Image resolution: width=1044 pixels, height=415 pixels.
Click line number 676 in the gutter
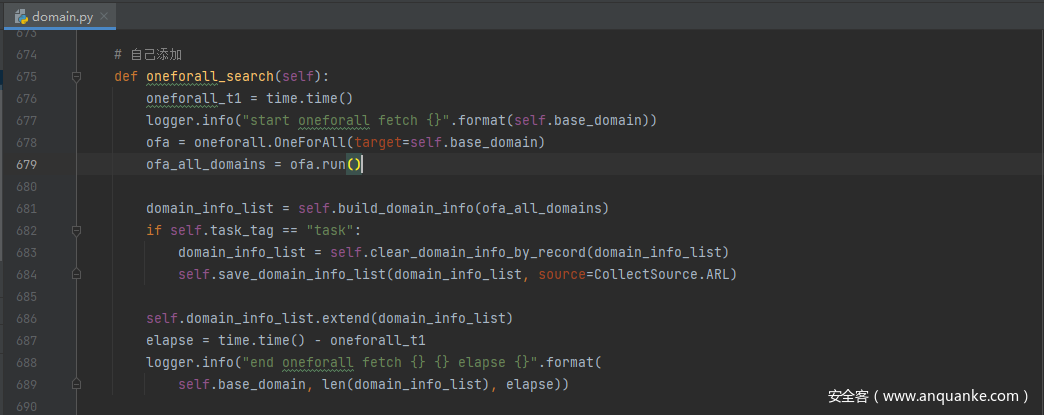coord(27,98)
